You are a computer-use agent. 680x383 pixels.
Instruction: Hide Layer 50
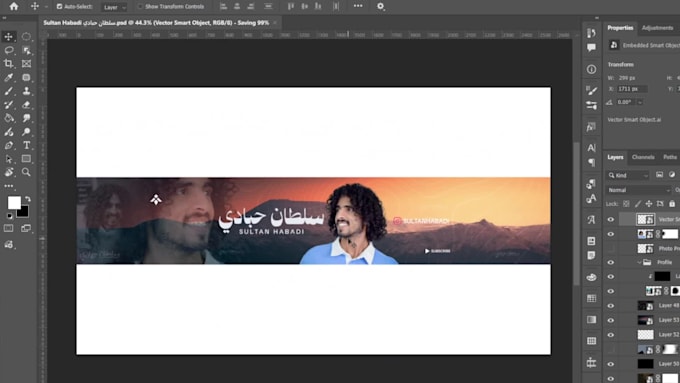click(x=611, y=364)
